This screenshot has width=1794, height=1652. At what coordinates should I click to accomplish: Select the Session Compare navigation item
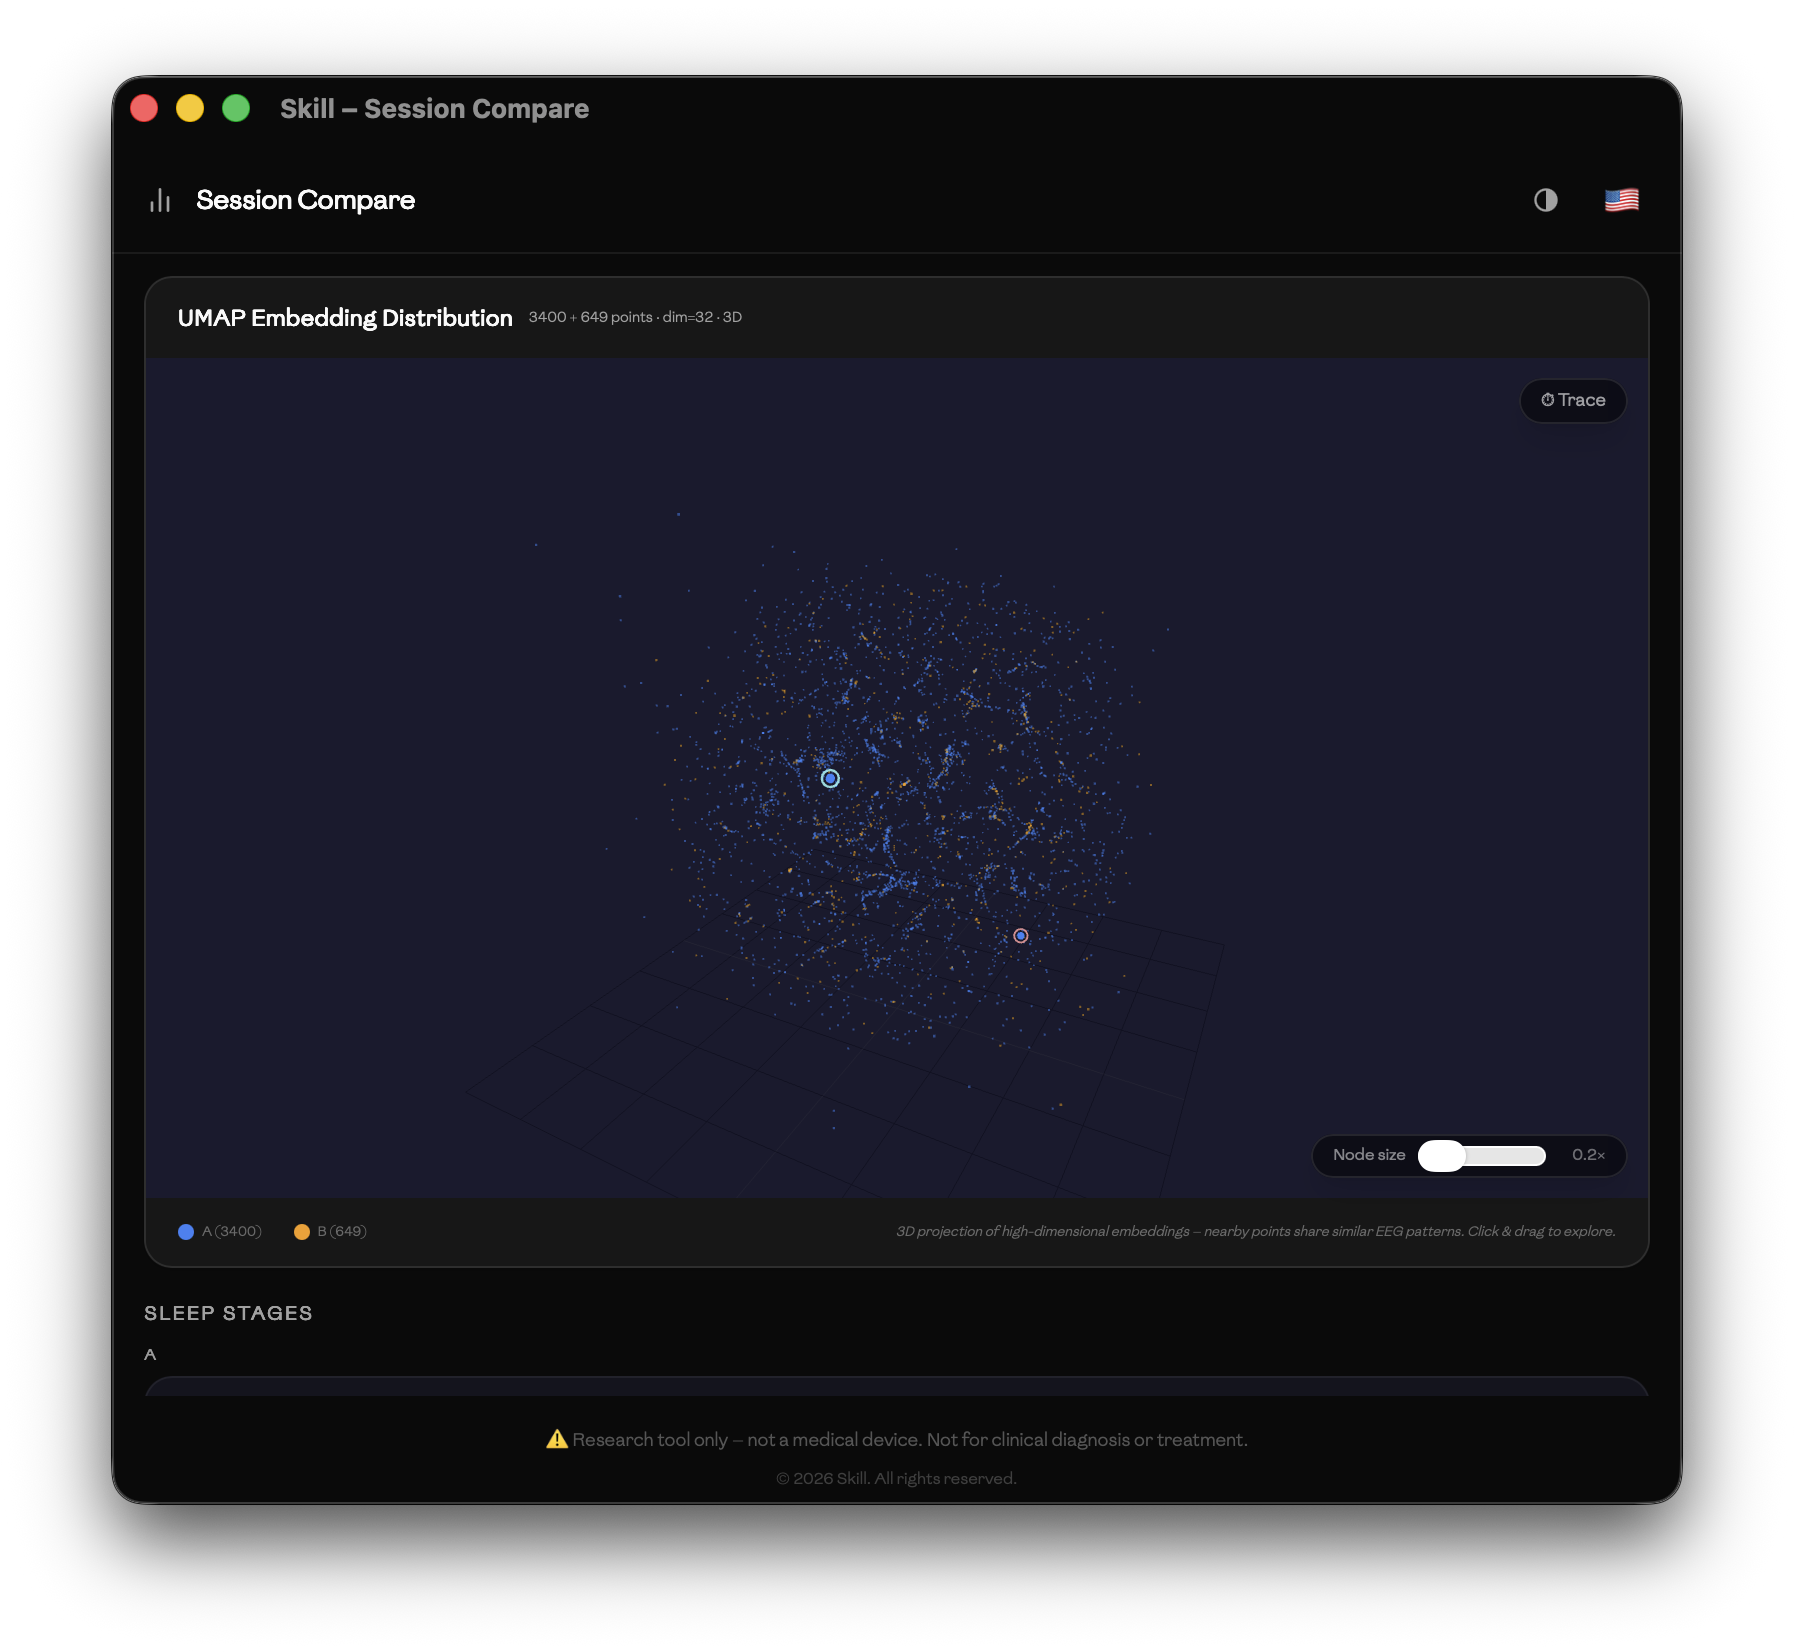point(305,199)
